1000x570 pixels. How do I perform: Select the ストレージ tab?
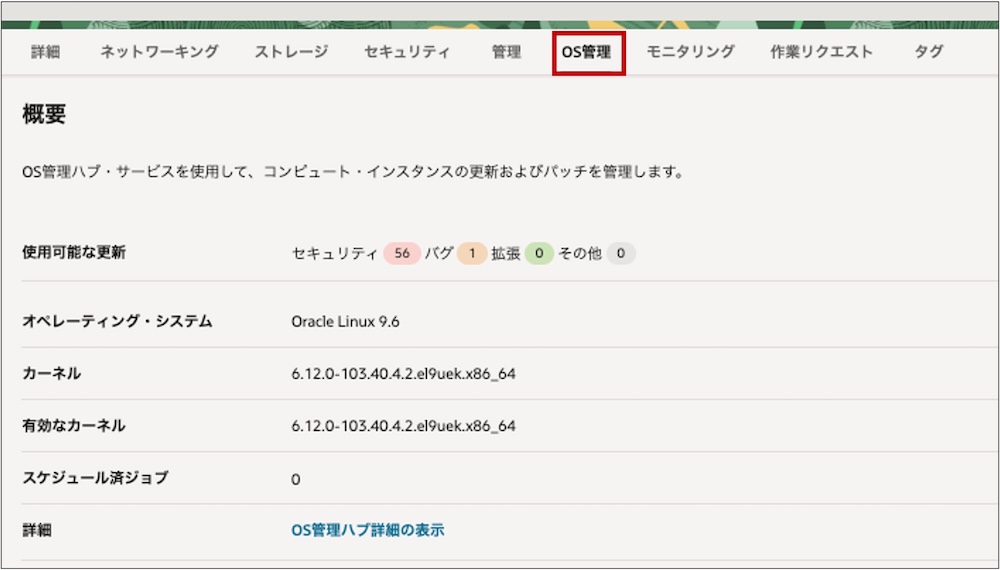tap(291, 52)
